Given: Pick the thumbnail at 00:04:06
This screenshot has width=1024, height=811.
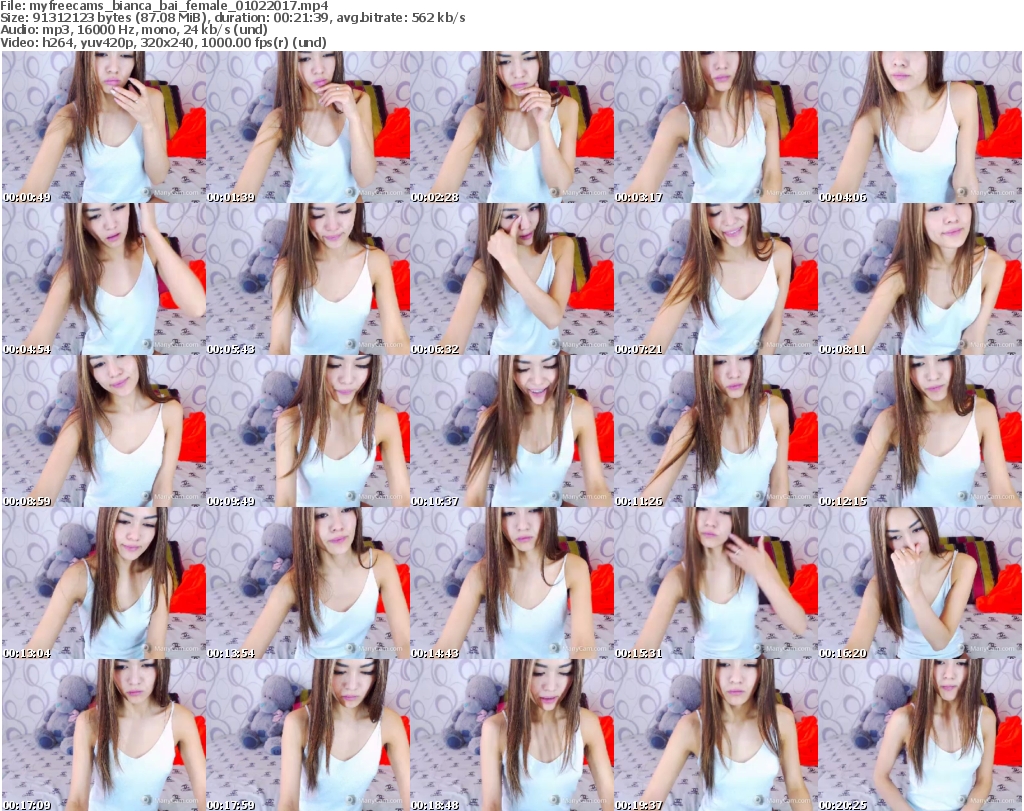Looking at the screenshot, I should pyautogui.click(x=920, y=127).
